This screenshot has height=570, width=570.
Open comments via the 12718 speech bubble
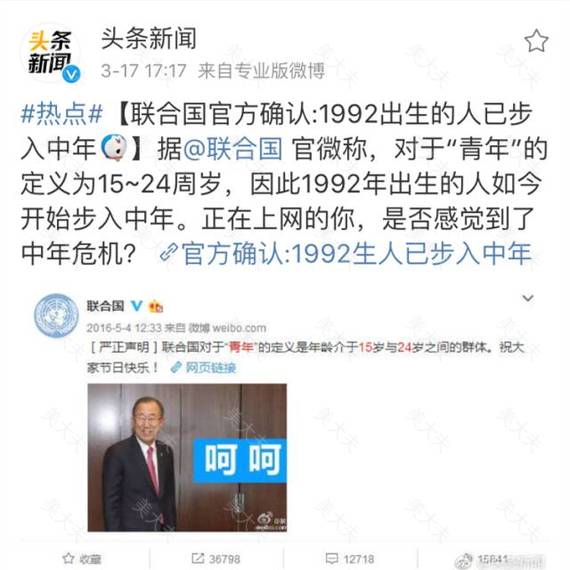332,558
